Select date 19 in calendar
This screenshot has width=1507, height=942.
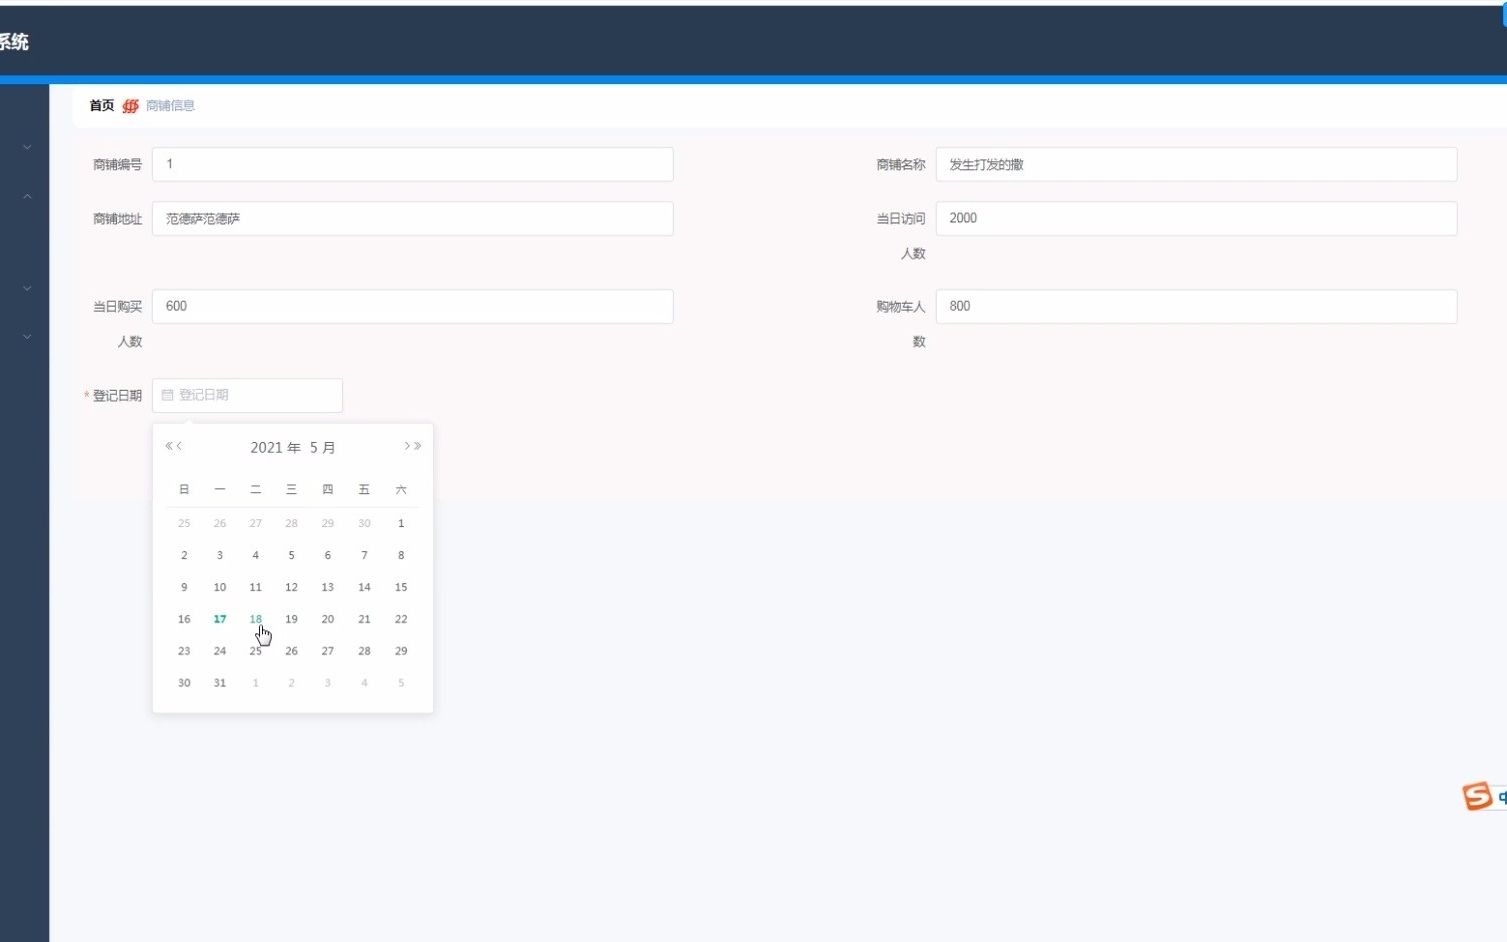pyautogui.click(x=291, y=619)
